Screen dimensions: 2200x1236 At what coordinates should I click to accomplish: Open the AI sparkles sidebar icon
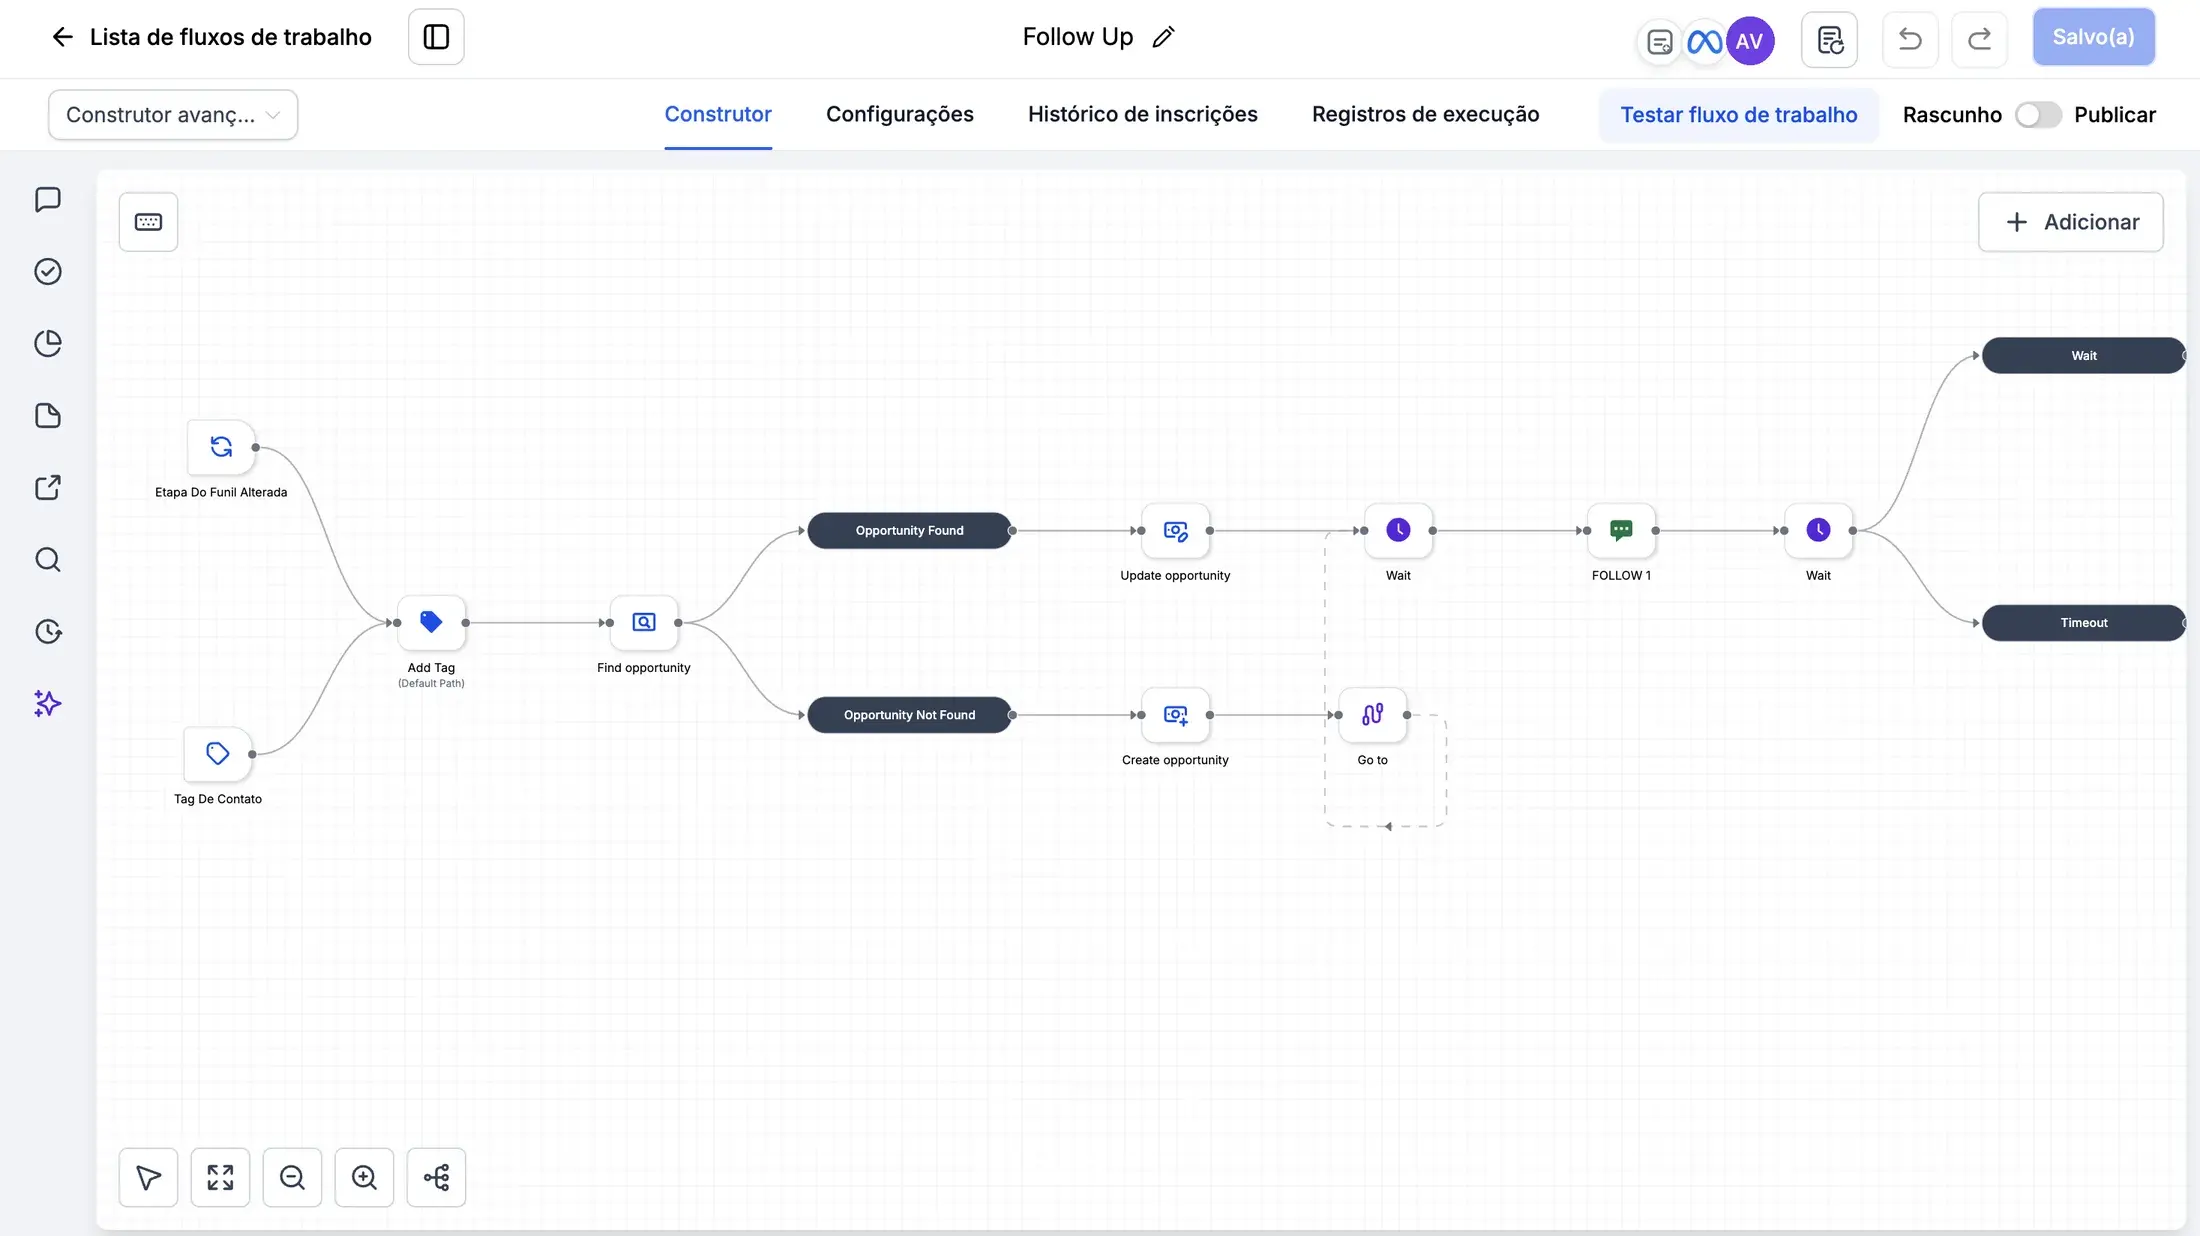click(48, 704)
